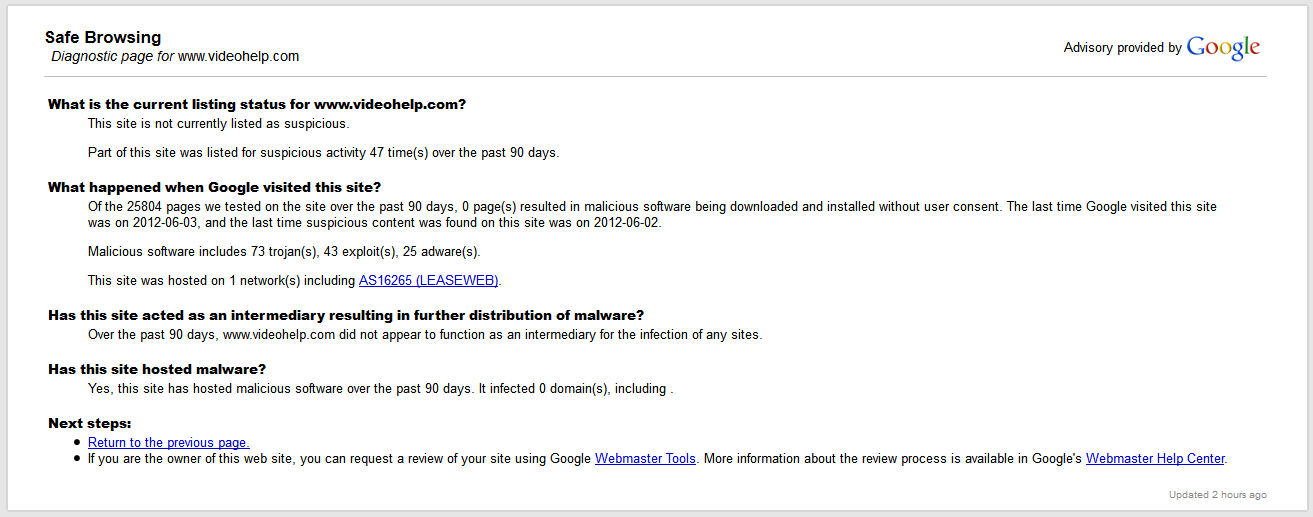Open the Webmaster Help Center link

tap(1155, 459)
